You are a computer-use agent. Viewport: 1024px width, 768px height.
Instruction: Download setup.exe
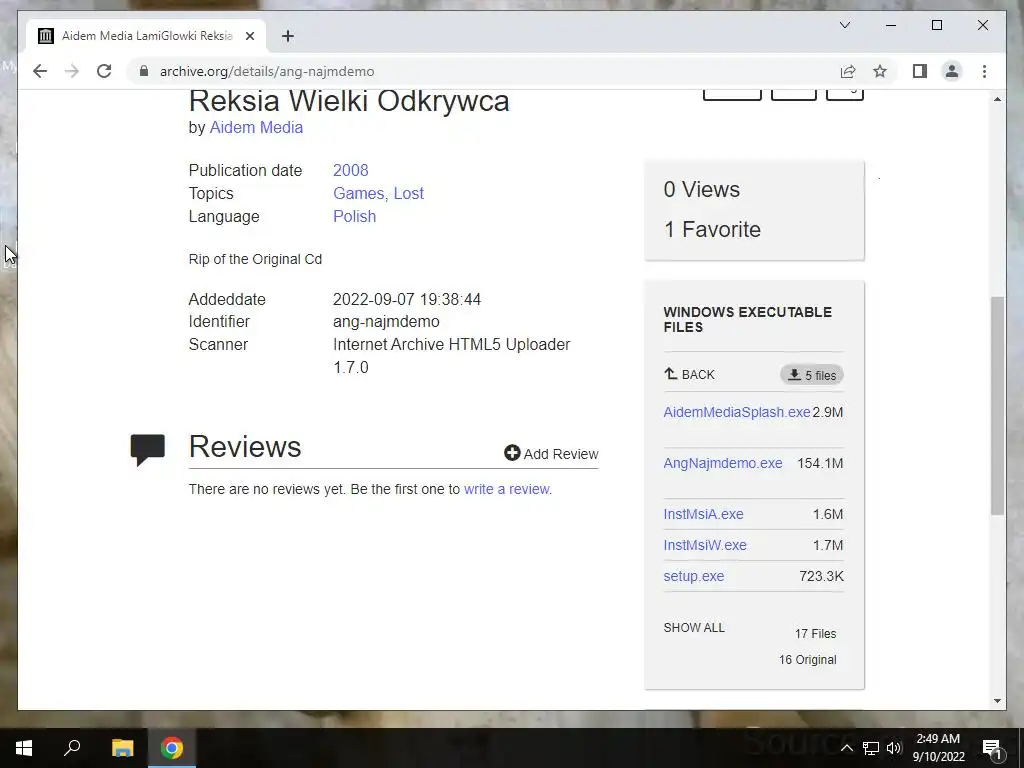pyautogui.click(x=694, y=576)
